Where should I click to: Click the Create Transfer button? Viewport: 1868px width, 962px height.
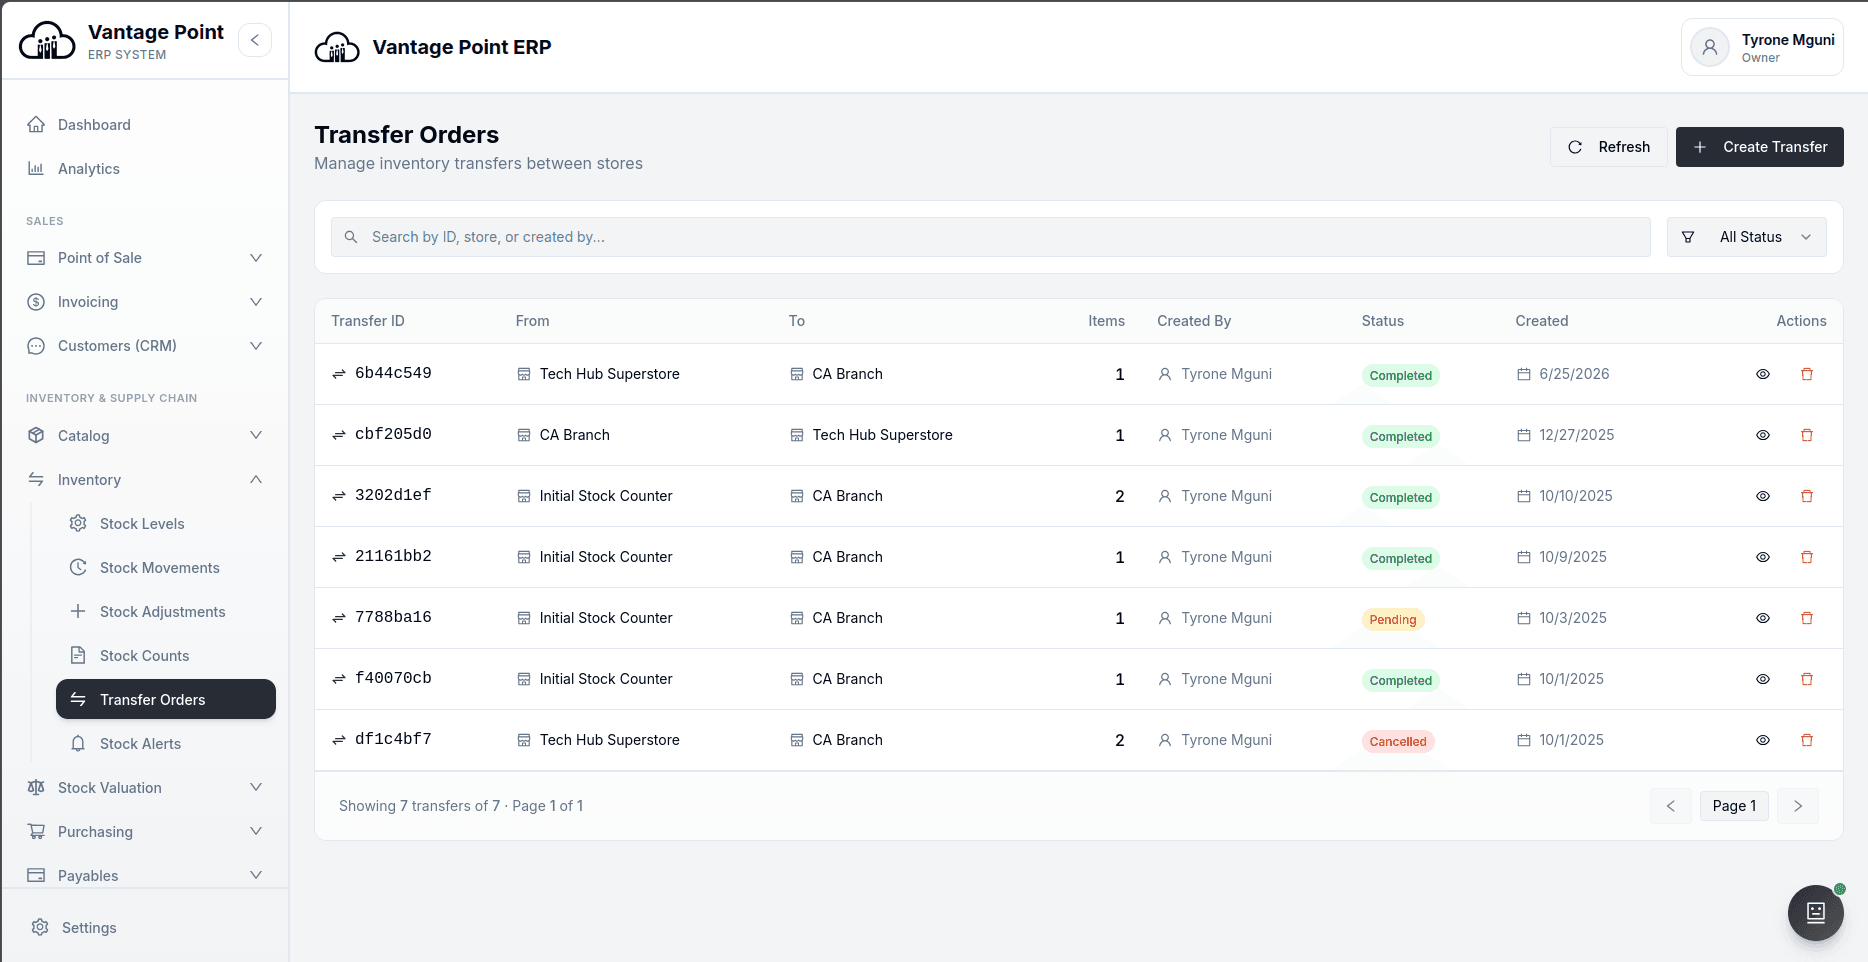tap(1760, 147)
